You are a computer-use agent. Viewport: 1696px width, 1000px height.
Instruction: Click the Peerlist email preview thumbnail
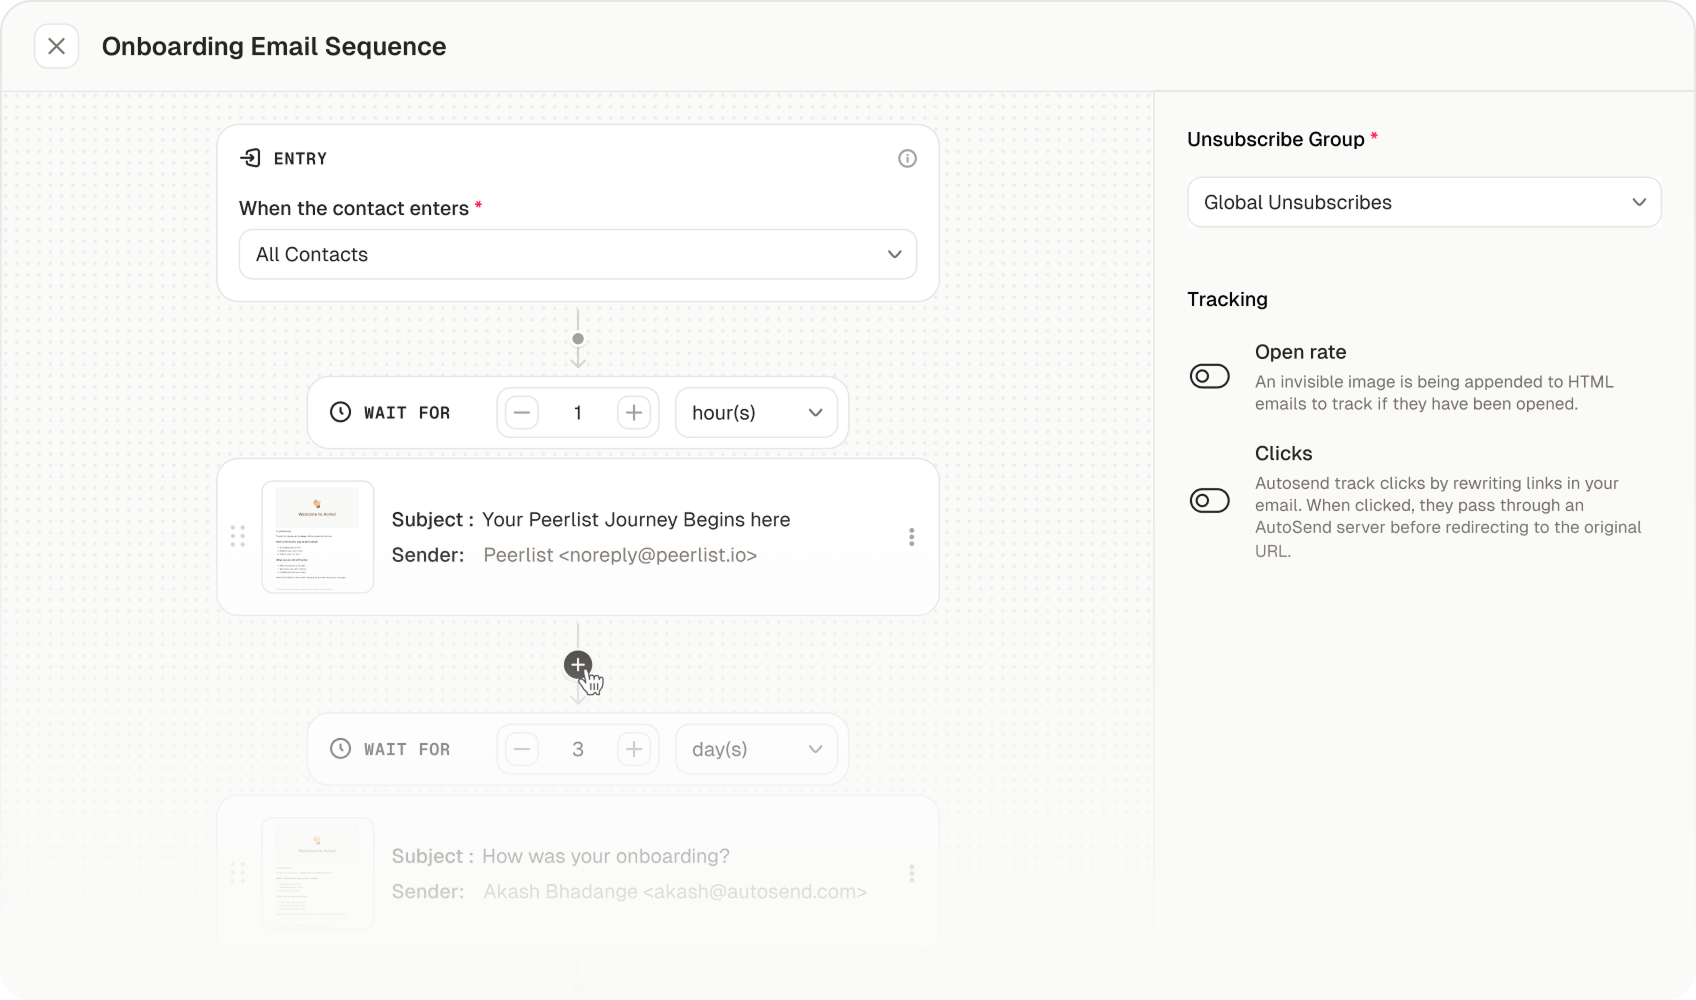(x=317, y=537)
